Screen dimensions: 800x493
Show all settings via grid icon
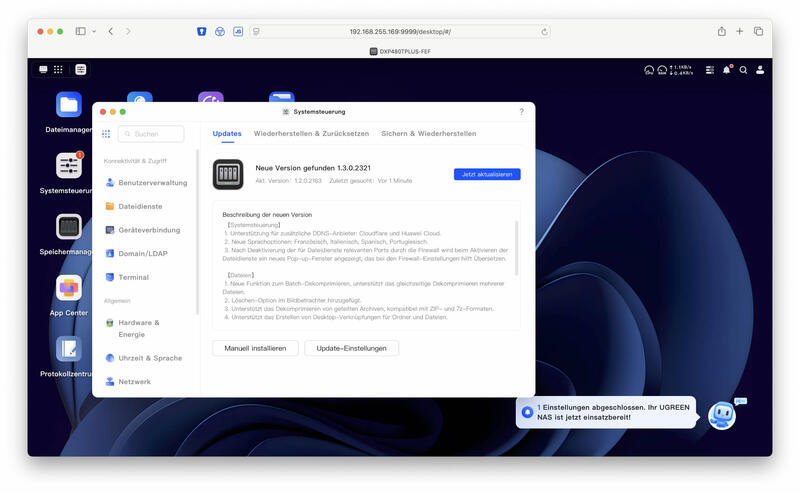coord(106,134)
